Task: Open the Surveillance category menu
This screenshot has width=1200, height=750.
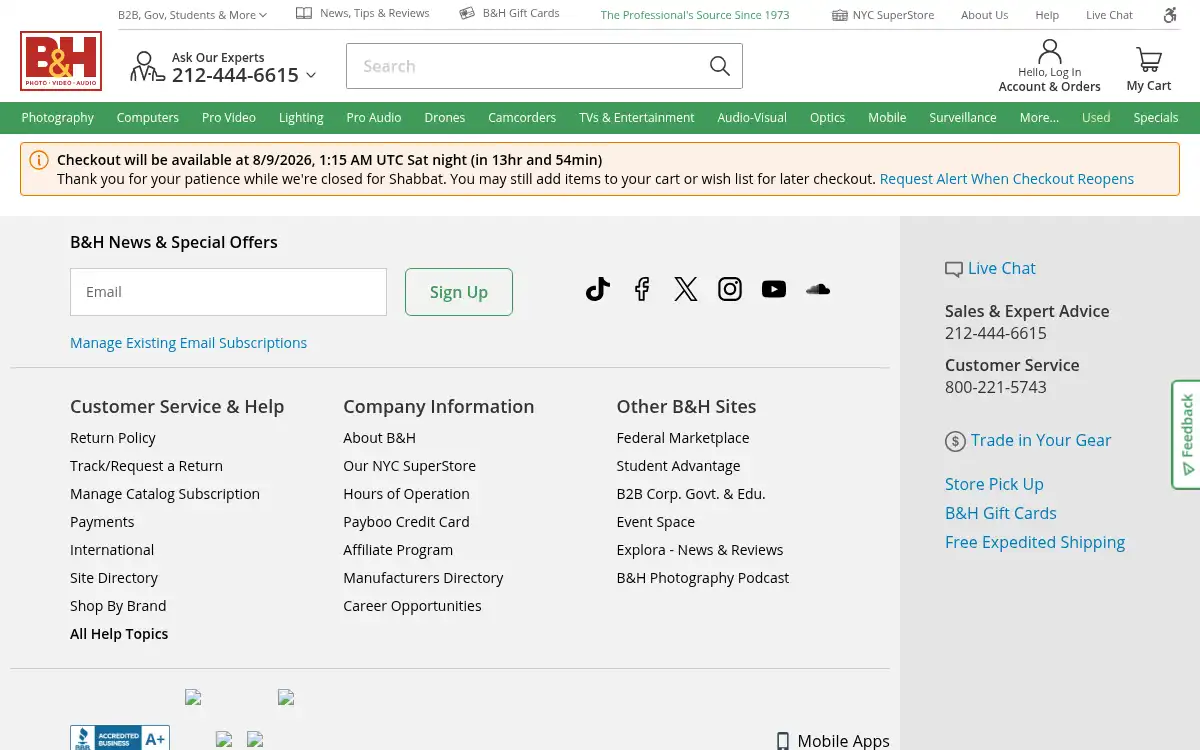Action: point(963,117)
